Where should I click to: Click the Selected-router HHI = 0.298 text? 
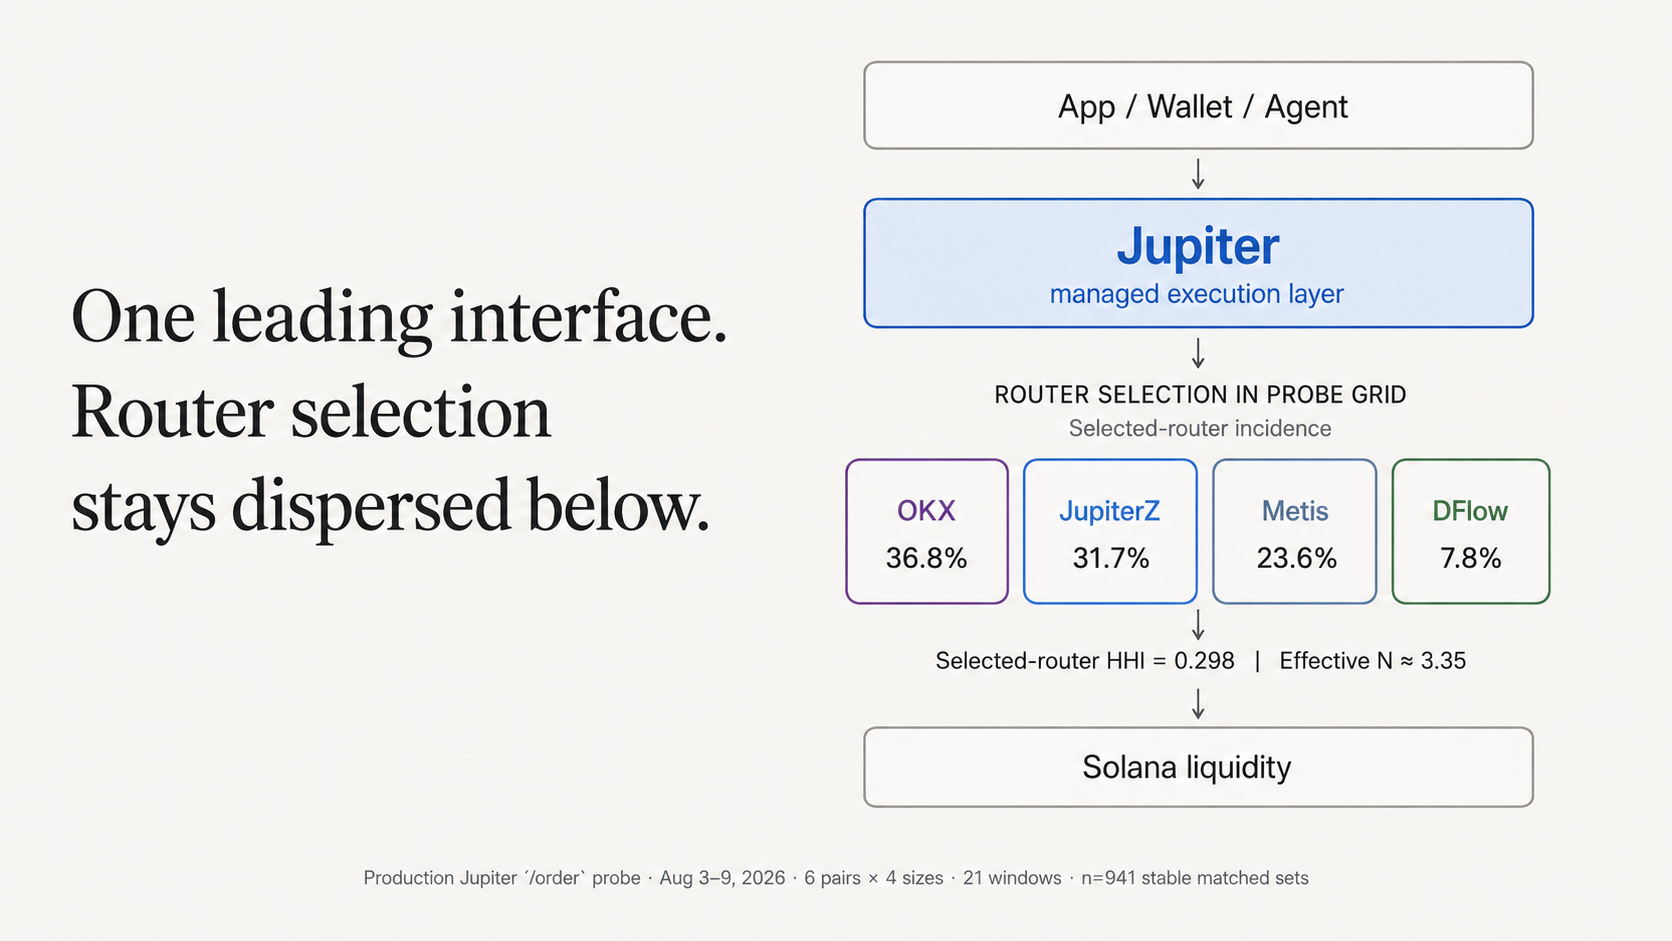(1085, 661)
